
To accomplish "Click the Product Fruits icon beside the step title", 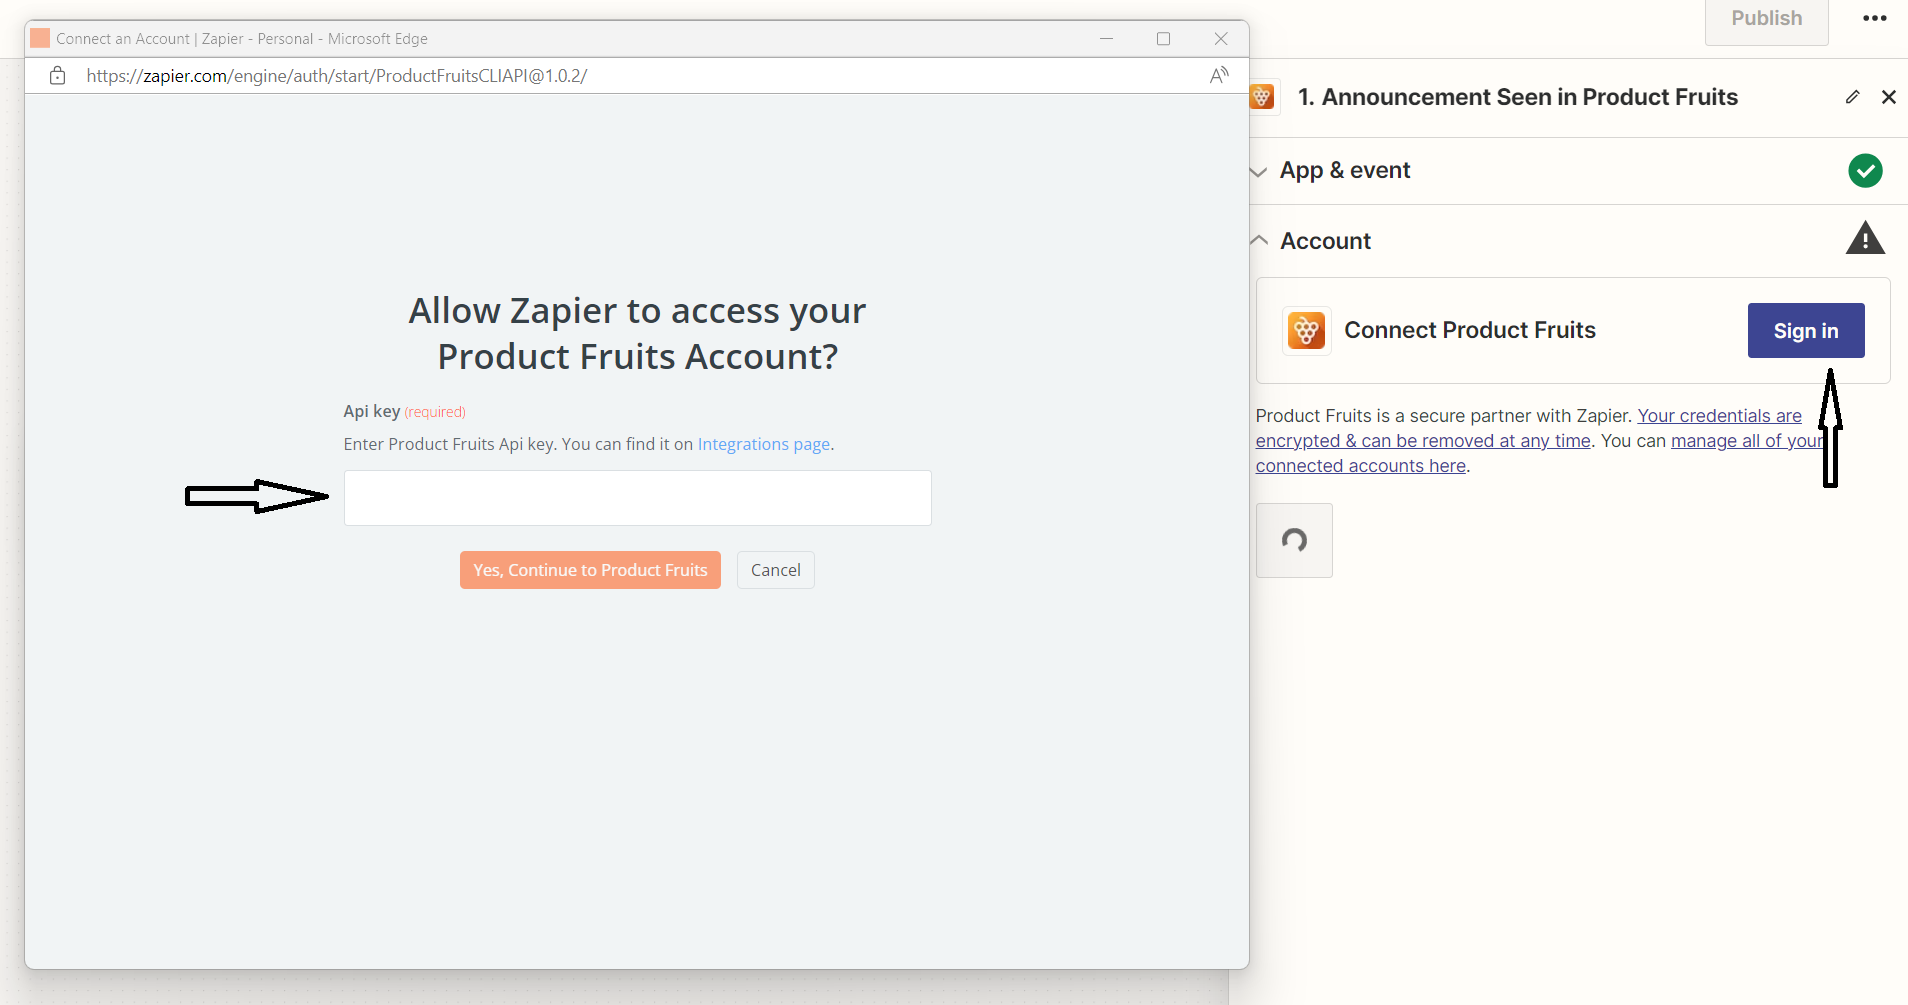I will [1263, 97].
